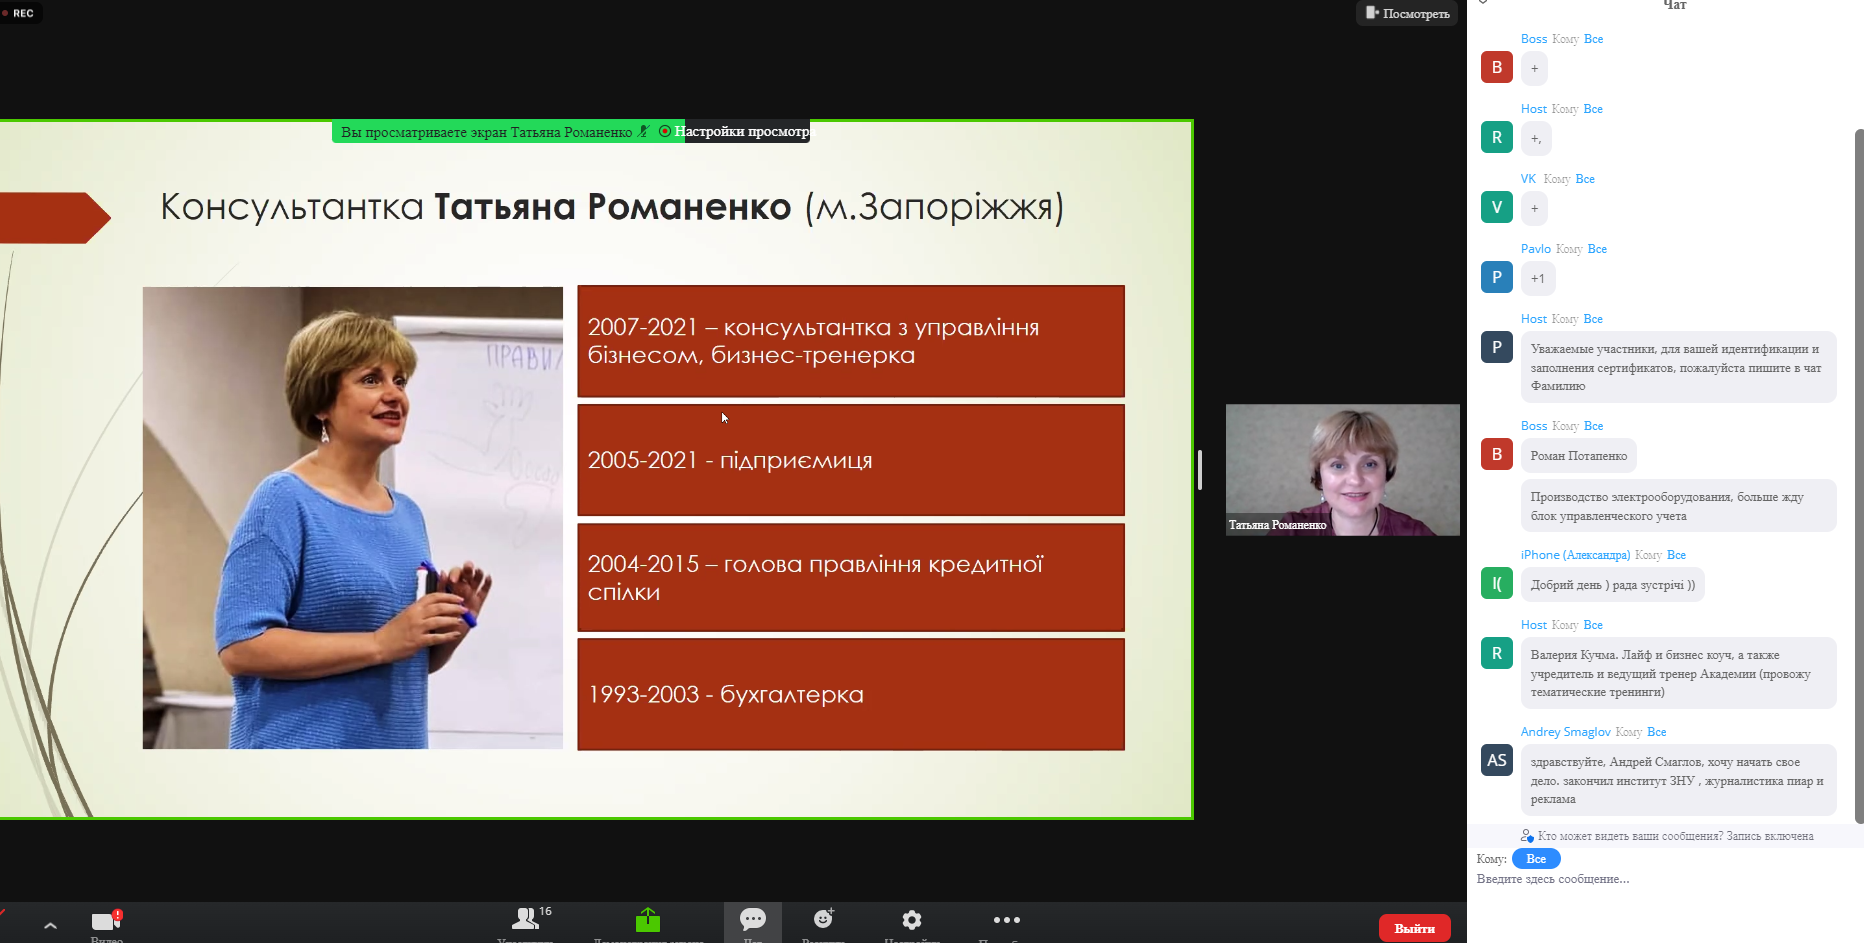Image resolution: width=1864 pixels, height=943 pixels.
Task: Click the green share screen icon
Action: tap(648, 919)
